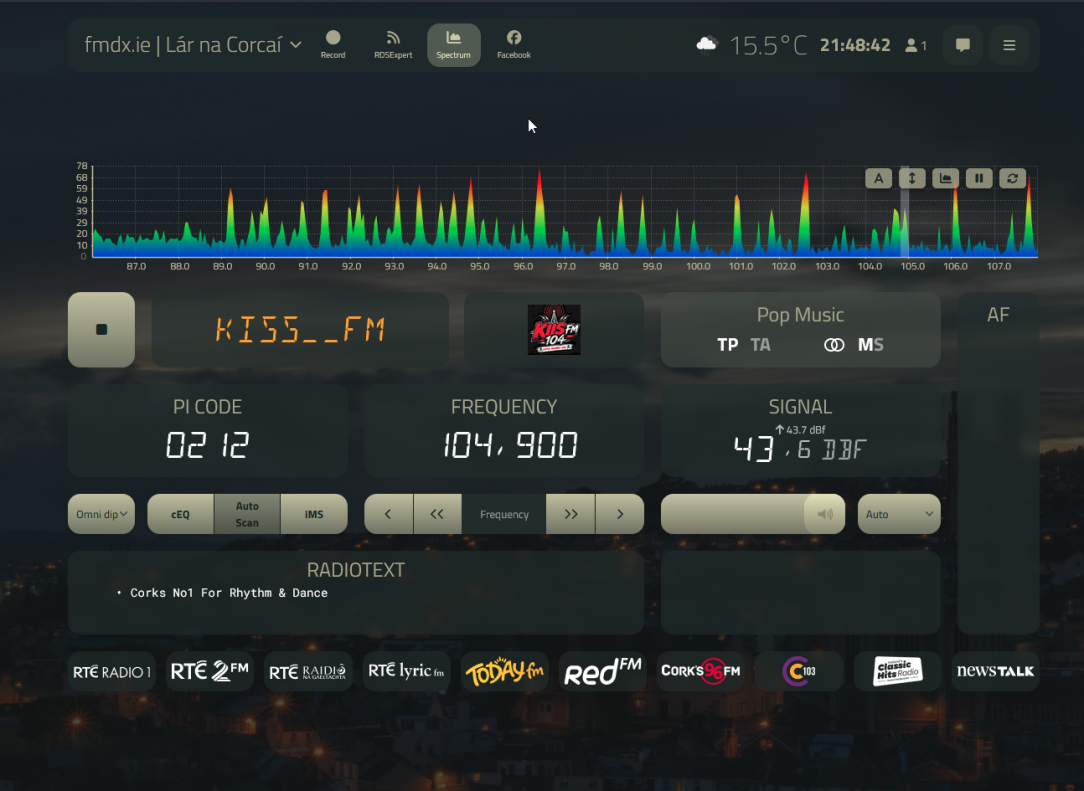
Task: Tune up one step with single right arrow
Action: click(x=619, y=514)
